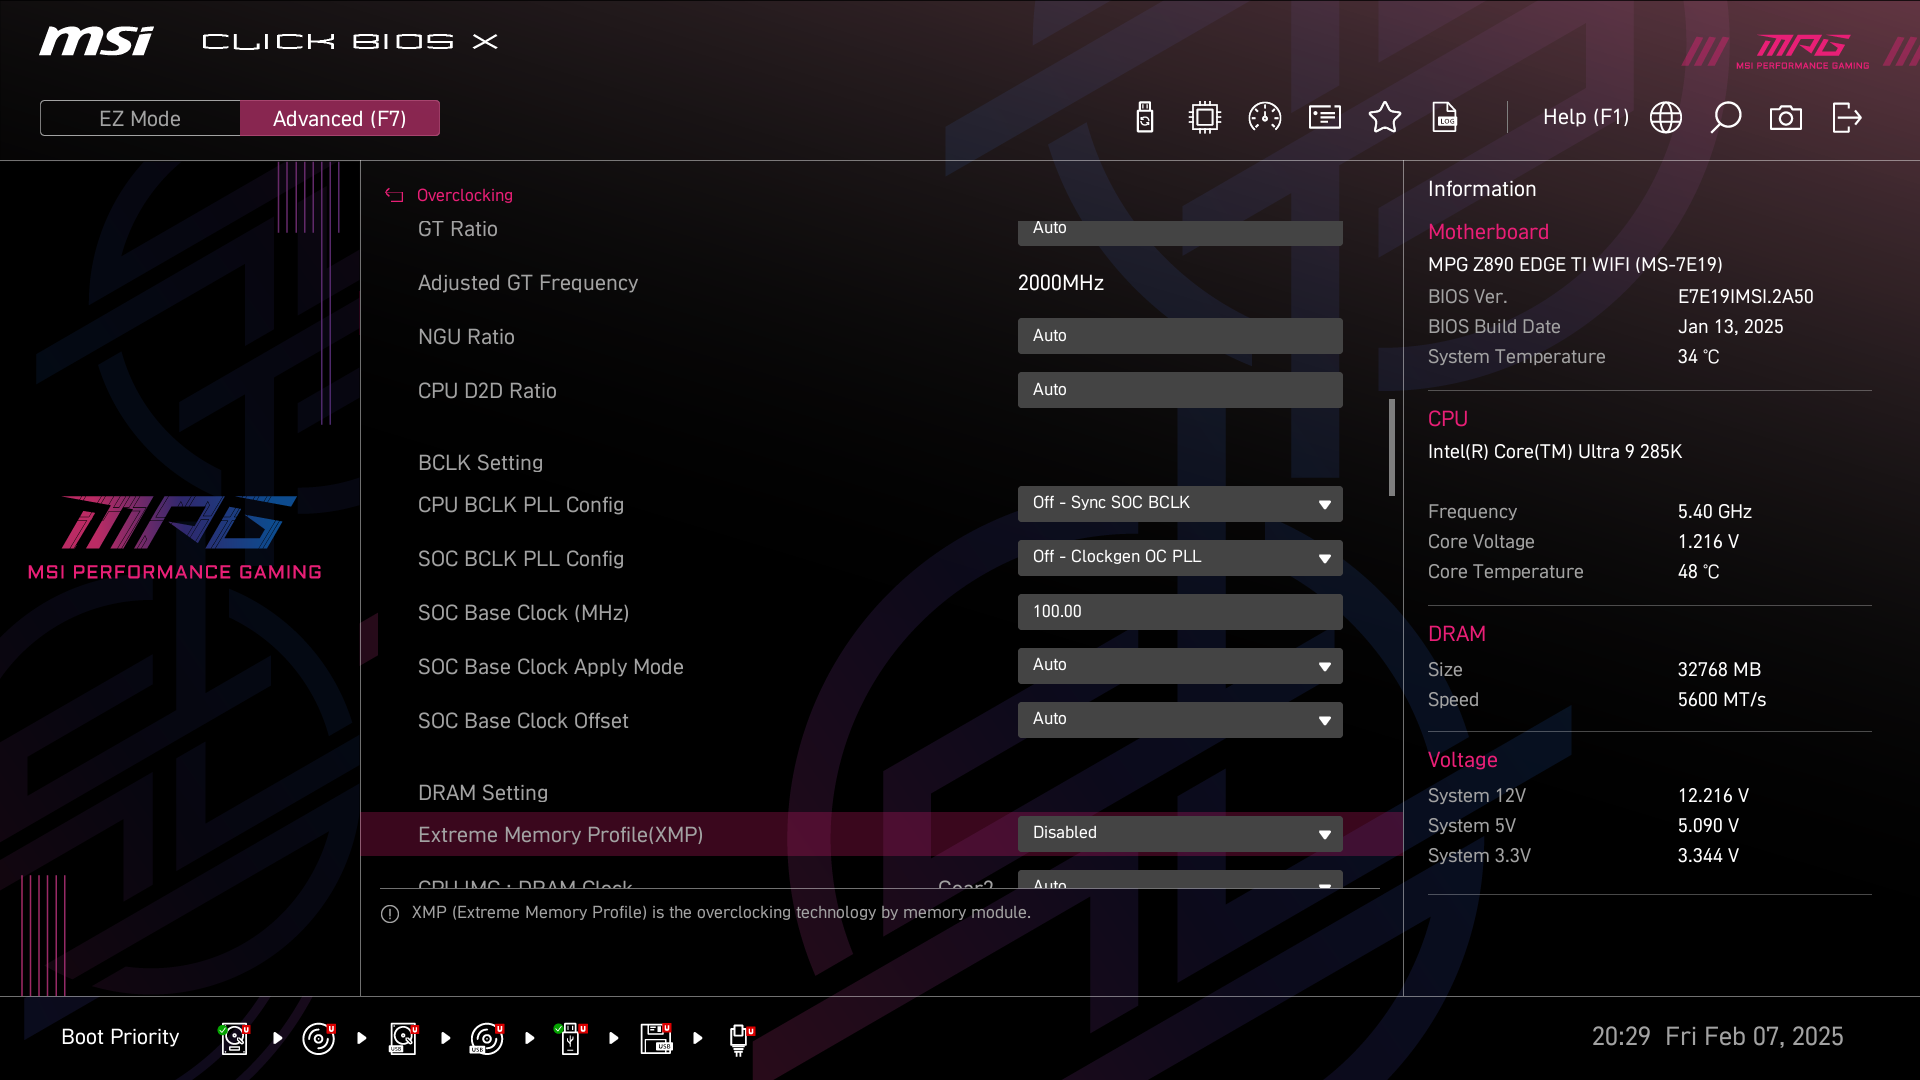Open the Favorites star icon
1920x1080 pixels.
1385,118
